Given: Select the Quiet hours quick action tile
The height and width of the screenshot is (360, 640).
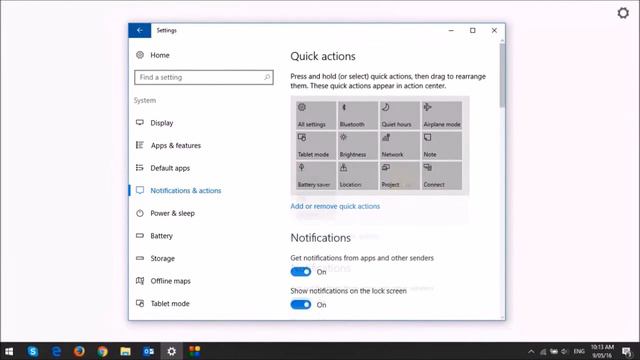Looking at the screenshot, I should point(400,116).
